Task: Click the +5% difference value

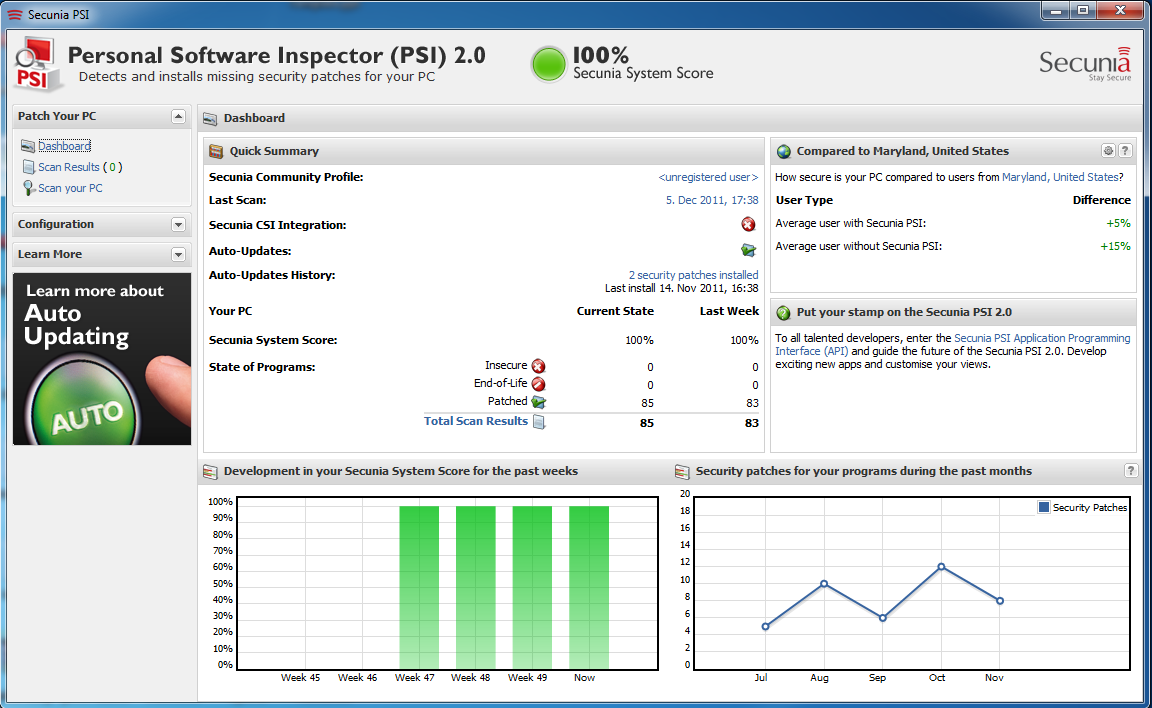Action: coord(1118,223)
